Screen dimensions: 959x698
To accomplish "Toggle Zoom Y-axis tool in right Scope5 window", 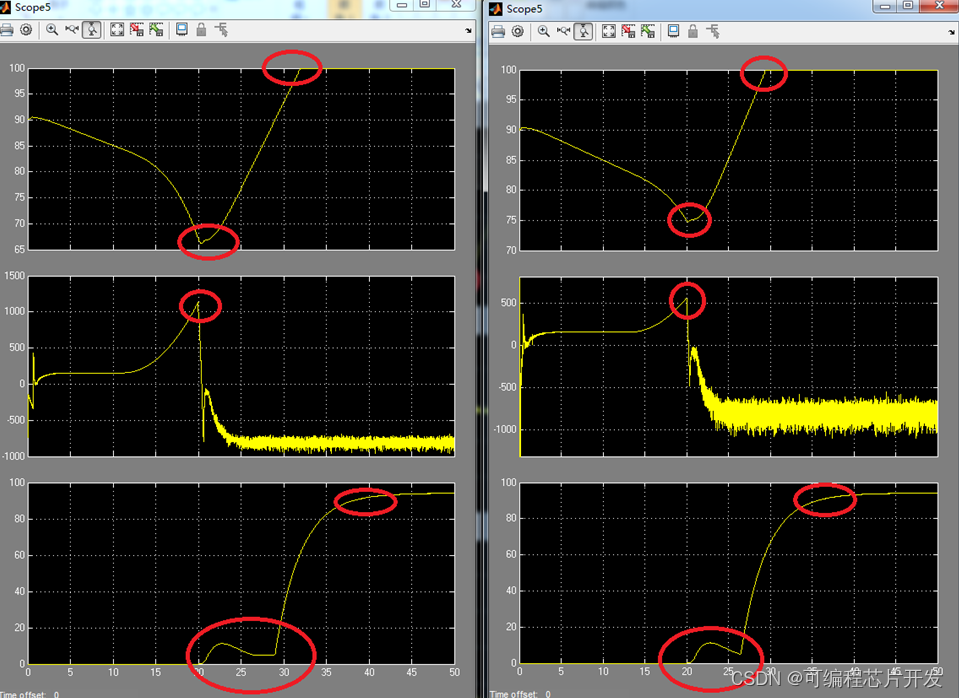I will pos(583,31).
